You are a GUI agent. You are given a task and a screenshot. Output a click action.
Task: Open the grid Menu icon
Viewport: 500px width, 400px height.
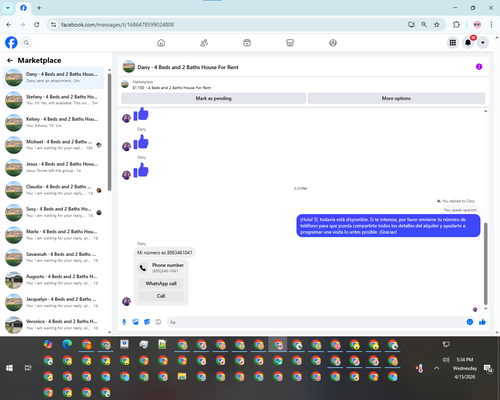453,43
